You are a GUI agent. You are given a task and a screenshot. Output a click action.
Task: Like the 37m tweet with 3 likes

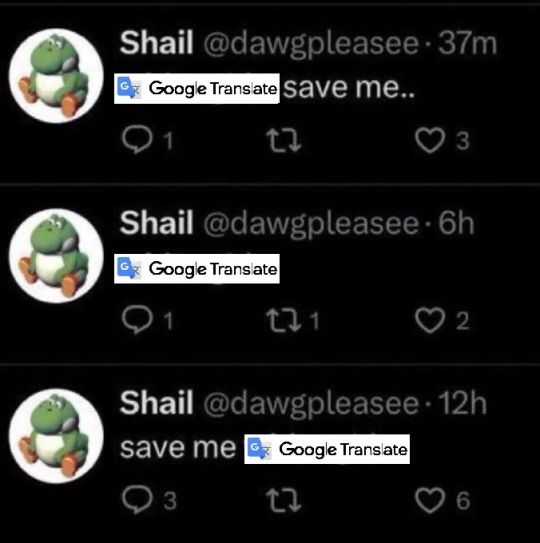click(x=430, y=140)
